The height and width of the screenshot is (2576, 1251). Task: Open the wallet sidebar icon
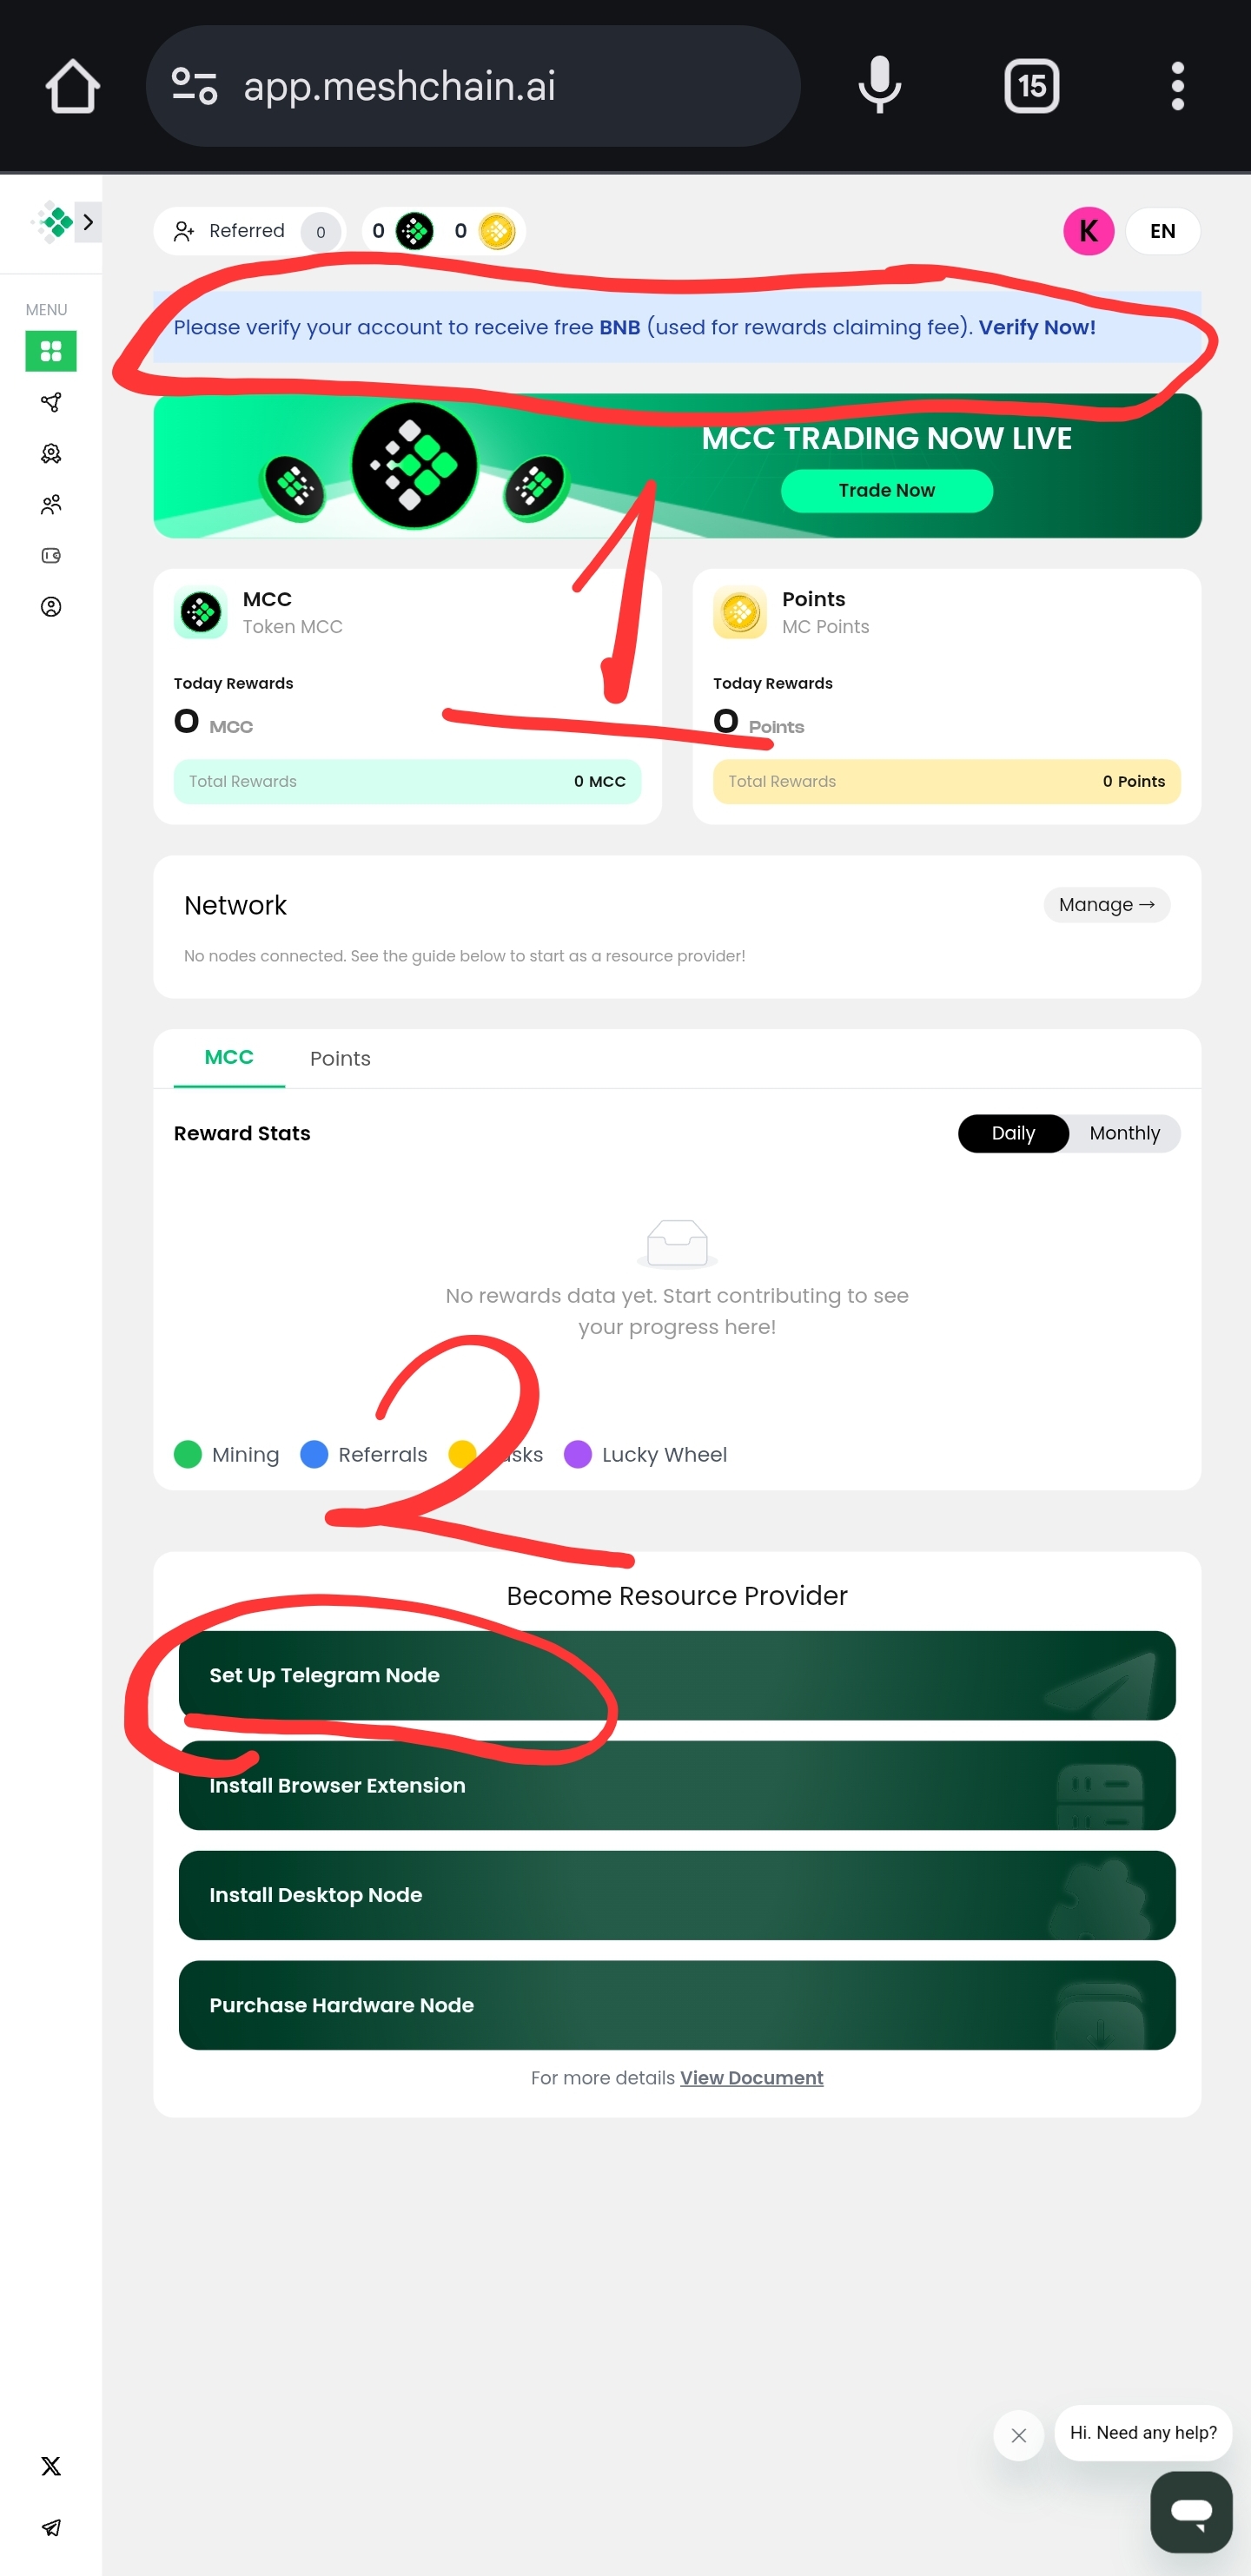point(51,555)
